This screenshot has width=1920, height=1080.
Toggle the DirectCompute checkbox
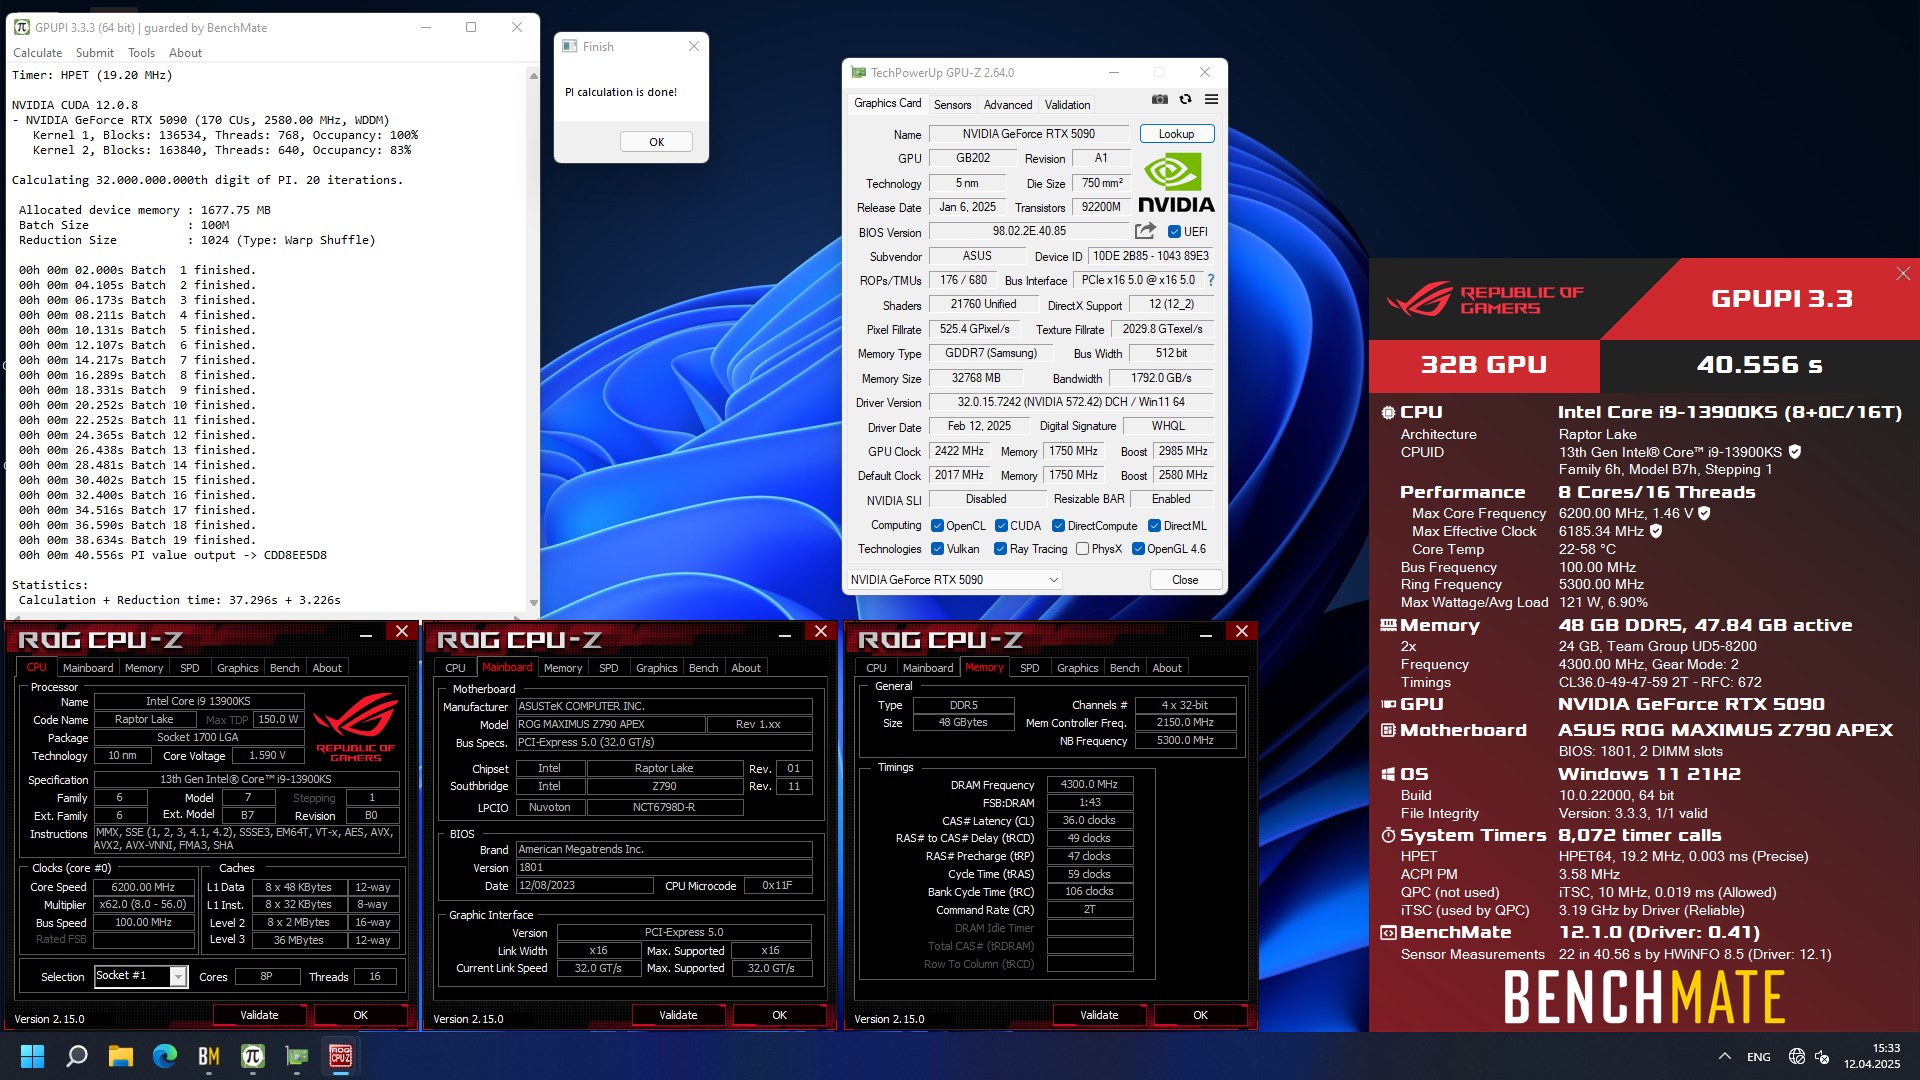coord(1058,526)
